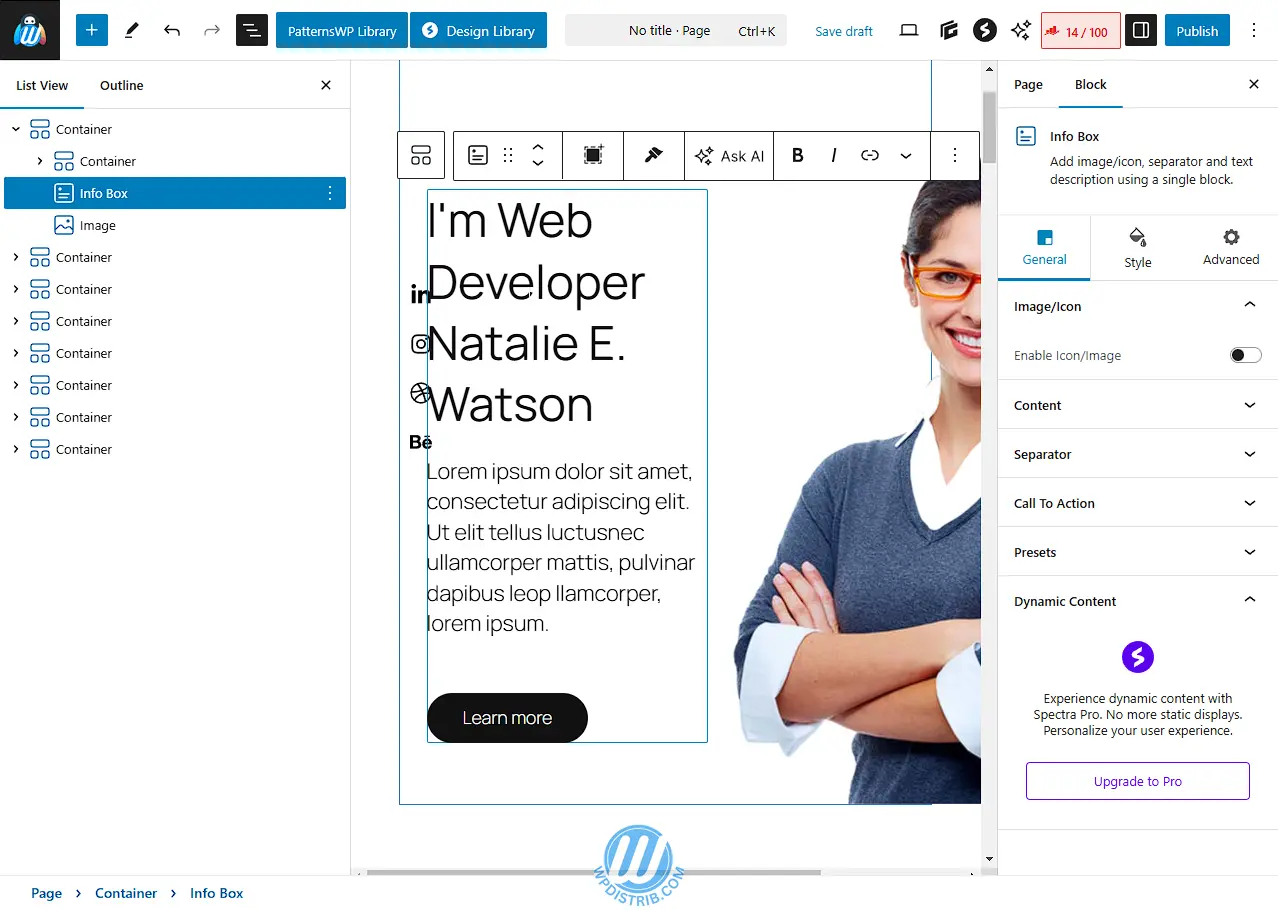1278x910 pixels.
Task: Click the LinkedIn social icon on canvas
Action: click(421, 294)
